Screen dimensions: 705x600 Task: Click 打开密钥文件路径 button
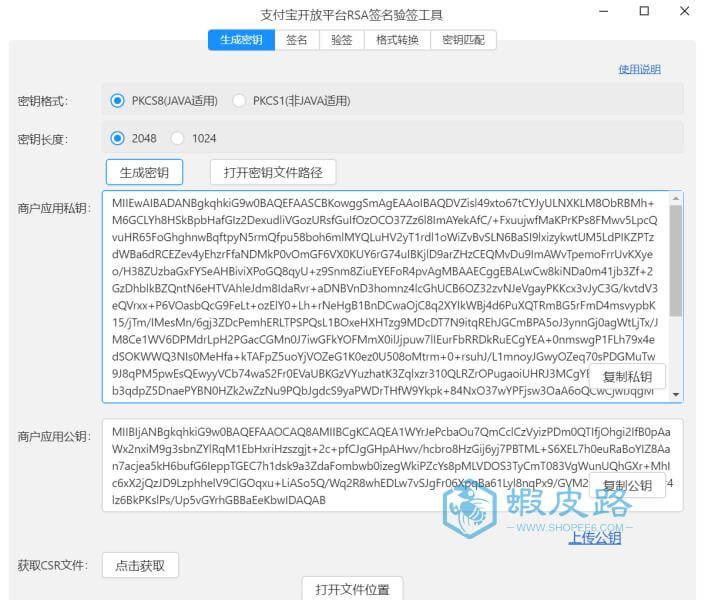tap(273, 172)
